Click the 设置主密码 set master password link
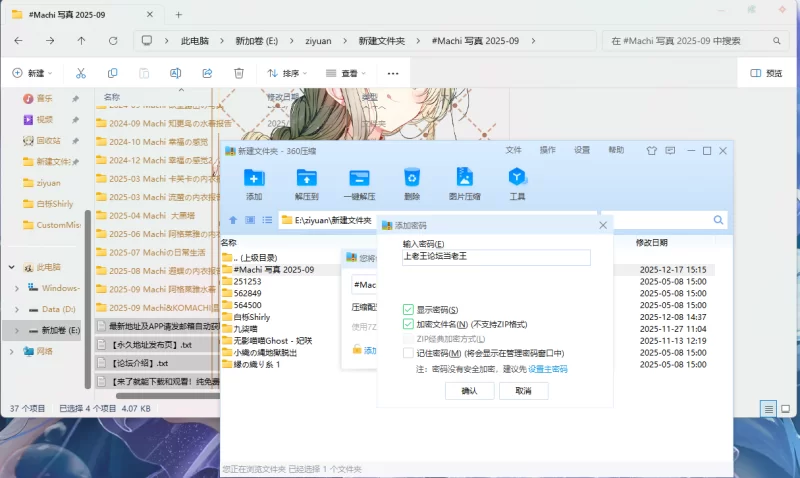Viewport: 800px width, 478px height. pos(547,369)
